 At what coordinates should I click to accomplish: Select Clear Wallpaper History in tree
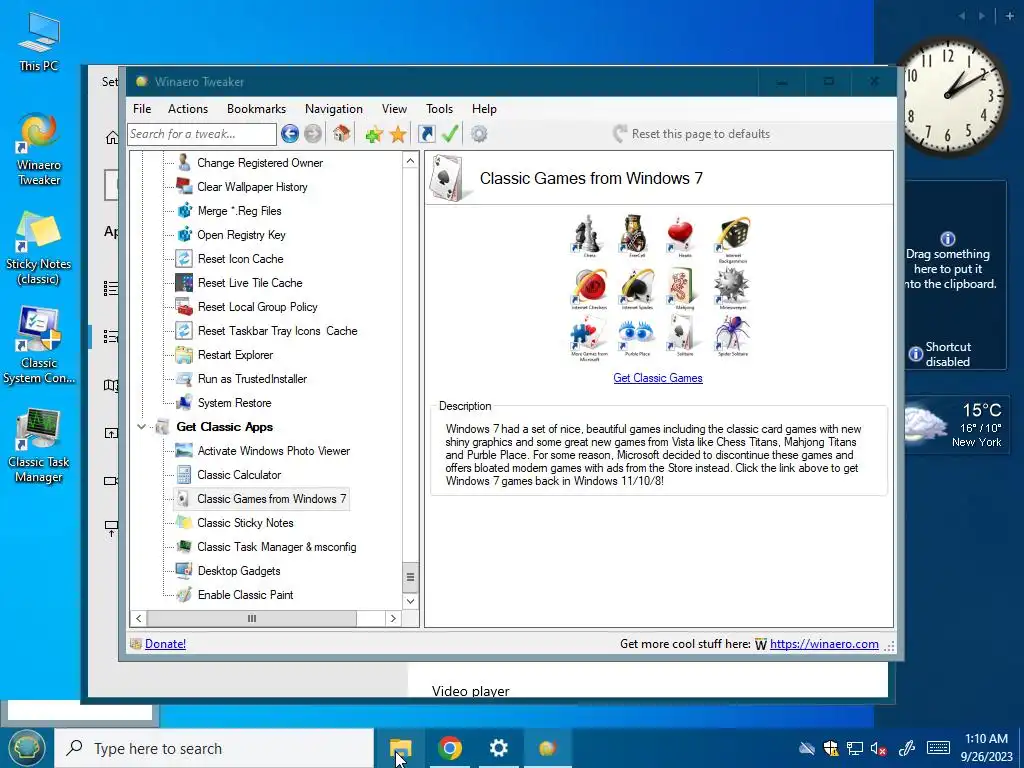[x=252, y=187]
